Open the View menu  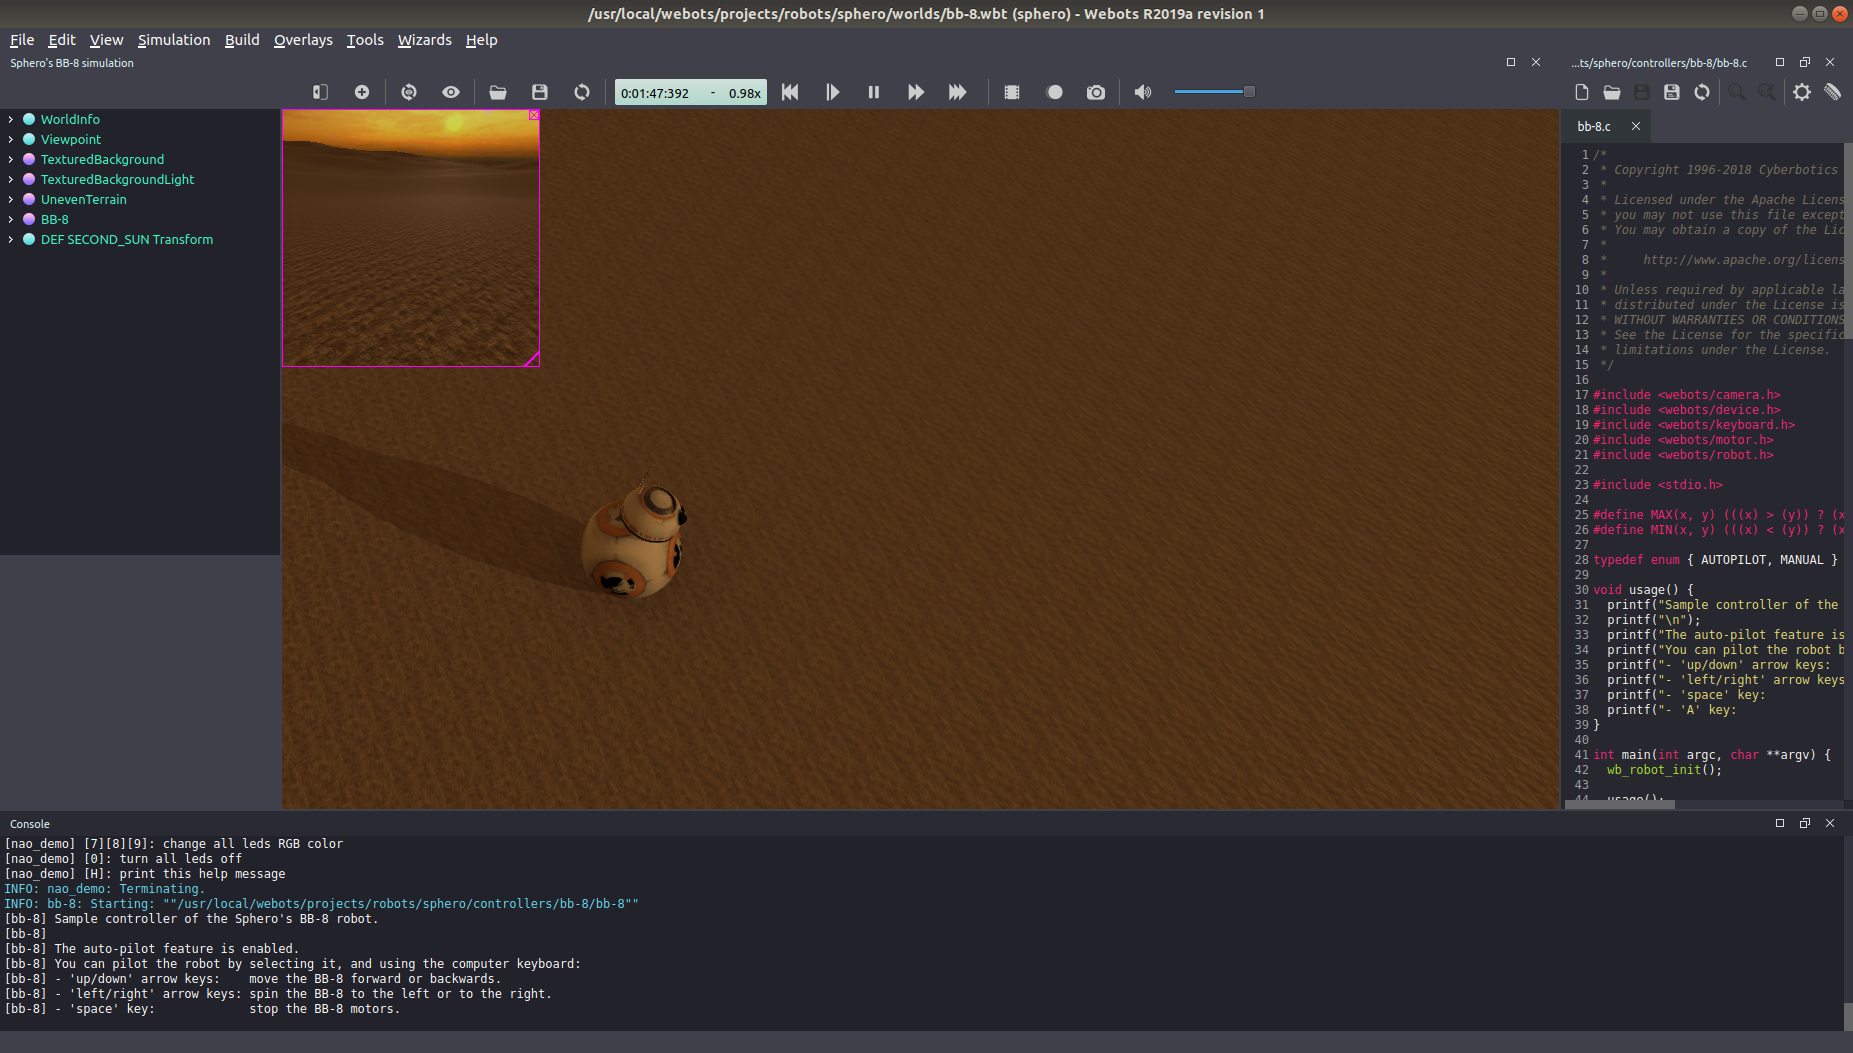tap(106, 40)
